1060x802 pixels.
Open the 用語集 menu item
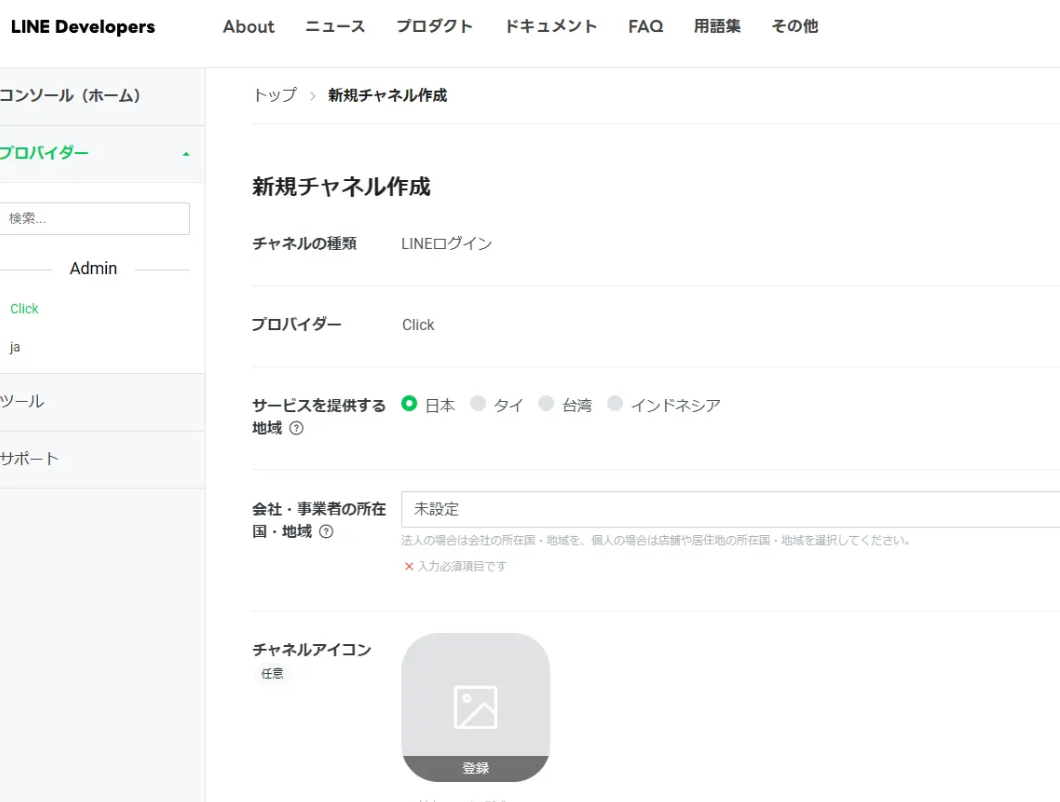pyautogui.click(x=717, y=26)
